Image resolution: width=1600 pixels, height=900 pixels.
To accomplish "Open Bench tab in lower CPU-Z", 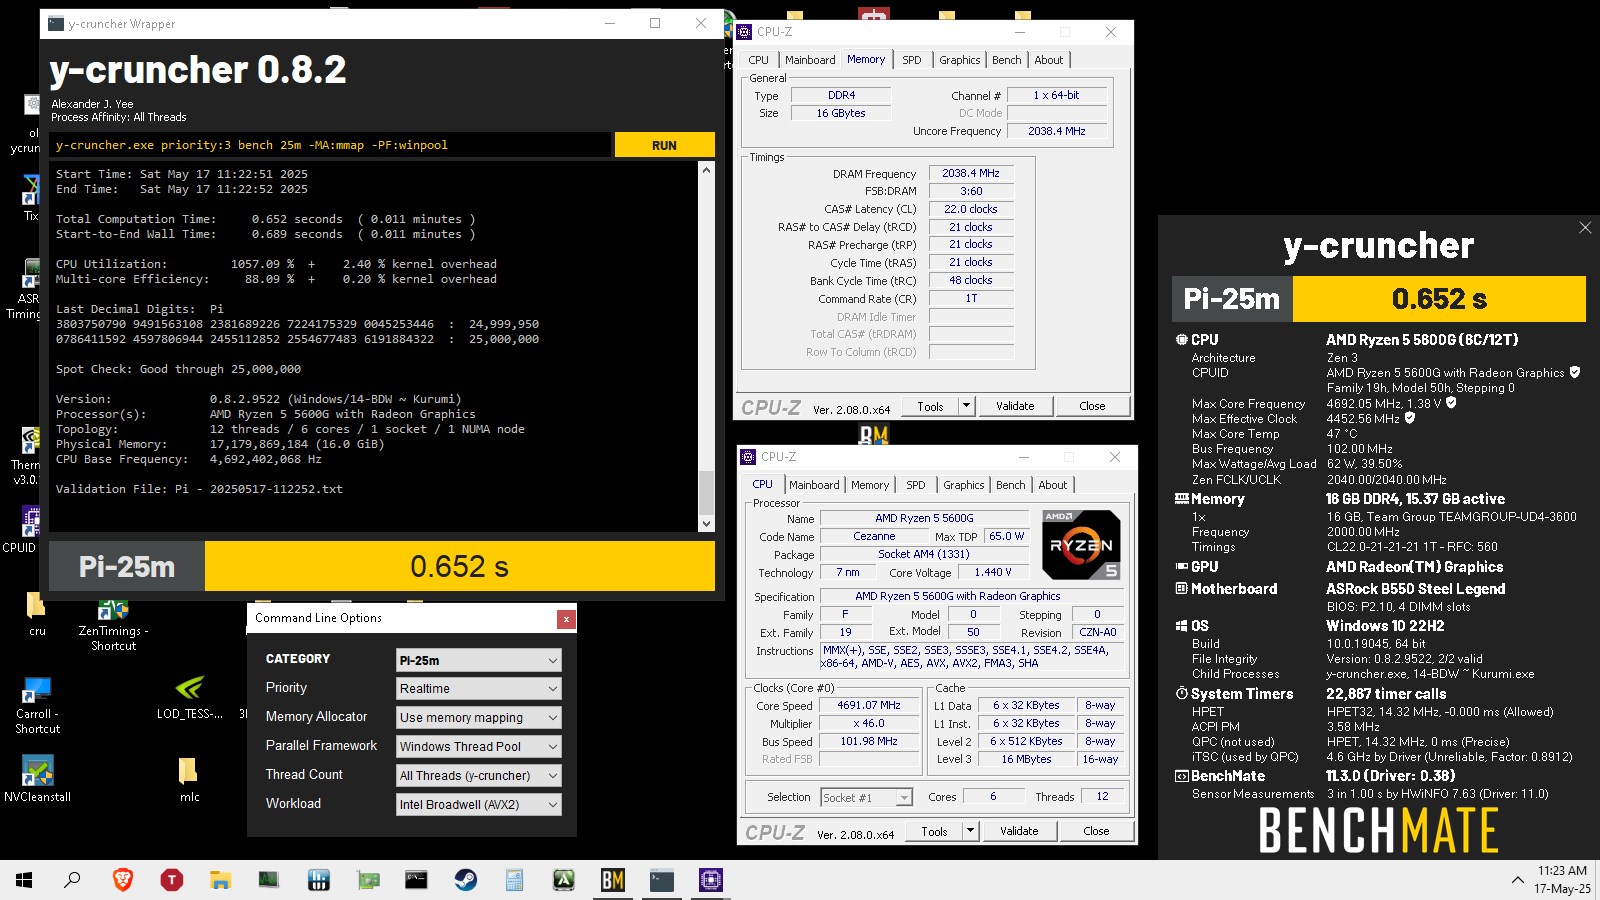I will click(1011, 485).
